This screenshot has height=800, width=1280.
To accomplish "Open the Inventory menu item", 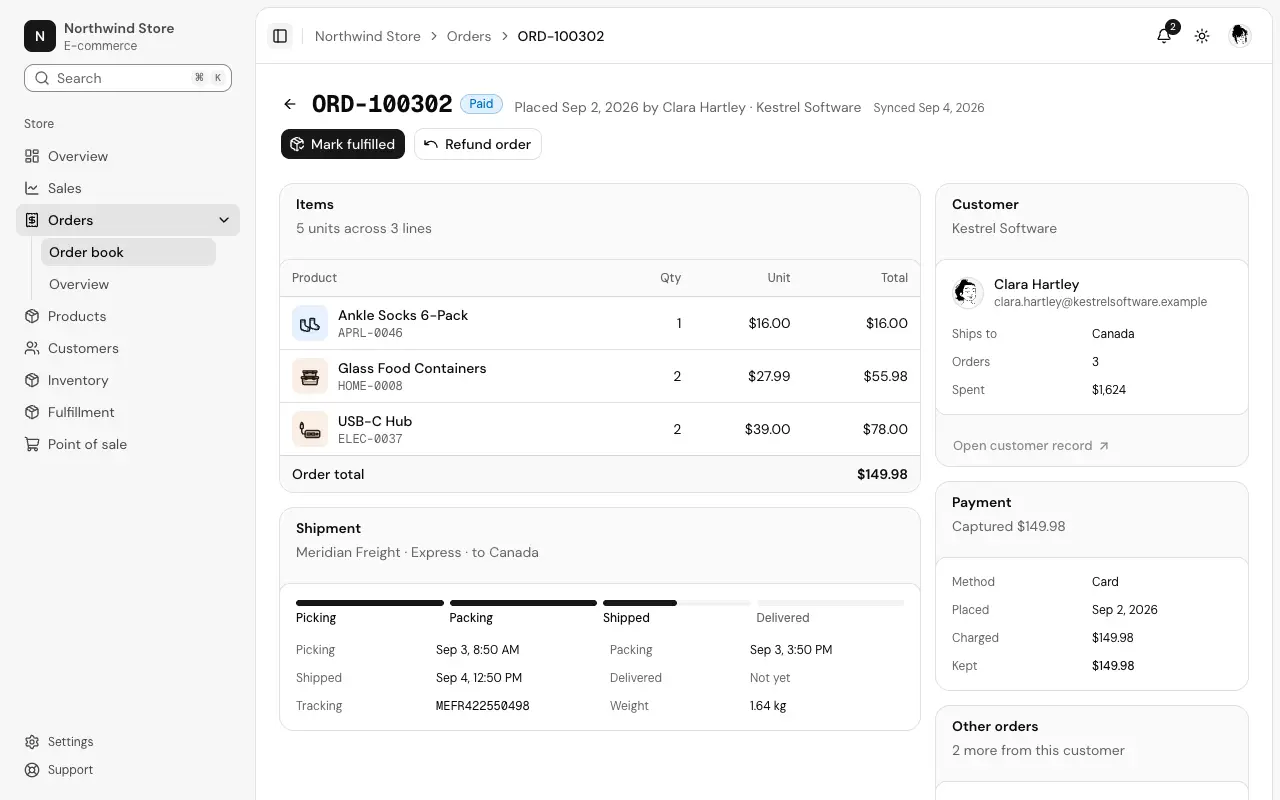I will tap(128, 380).
